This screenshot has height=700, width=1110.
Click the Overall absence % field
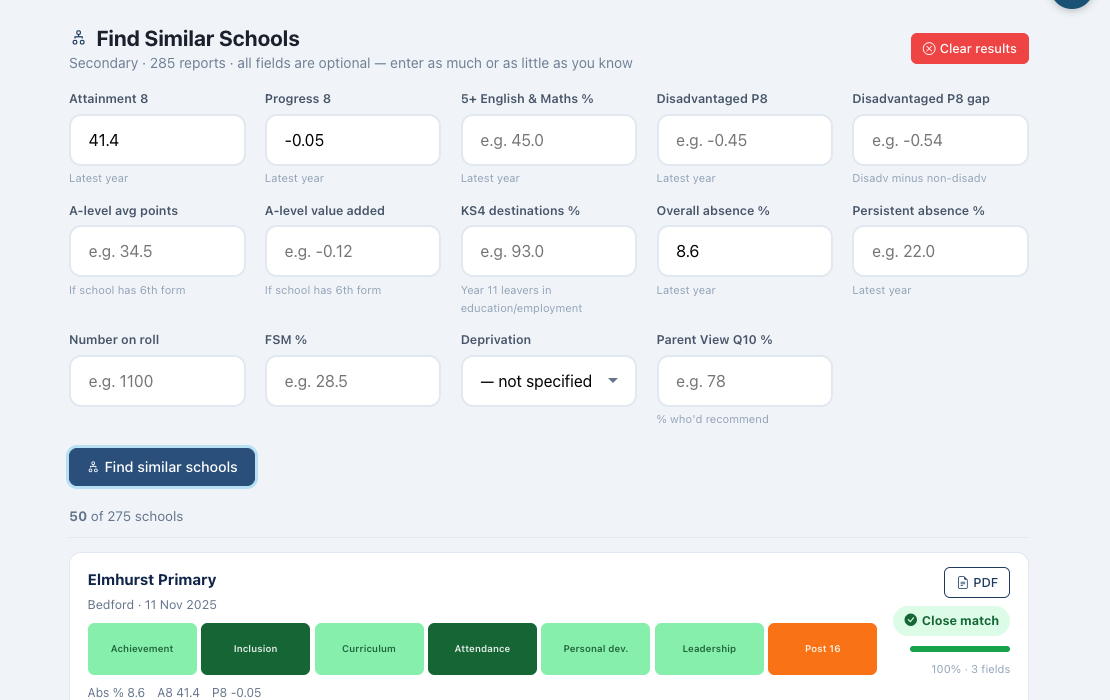(x=745, y=251)
